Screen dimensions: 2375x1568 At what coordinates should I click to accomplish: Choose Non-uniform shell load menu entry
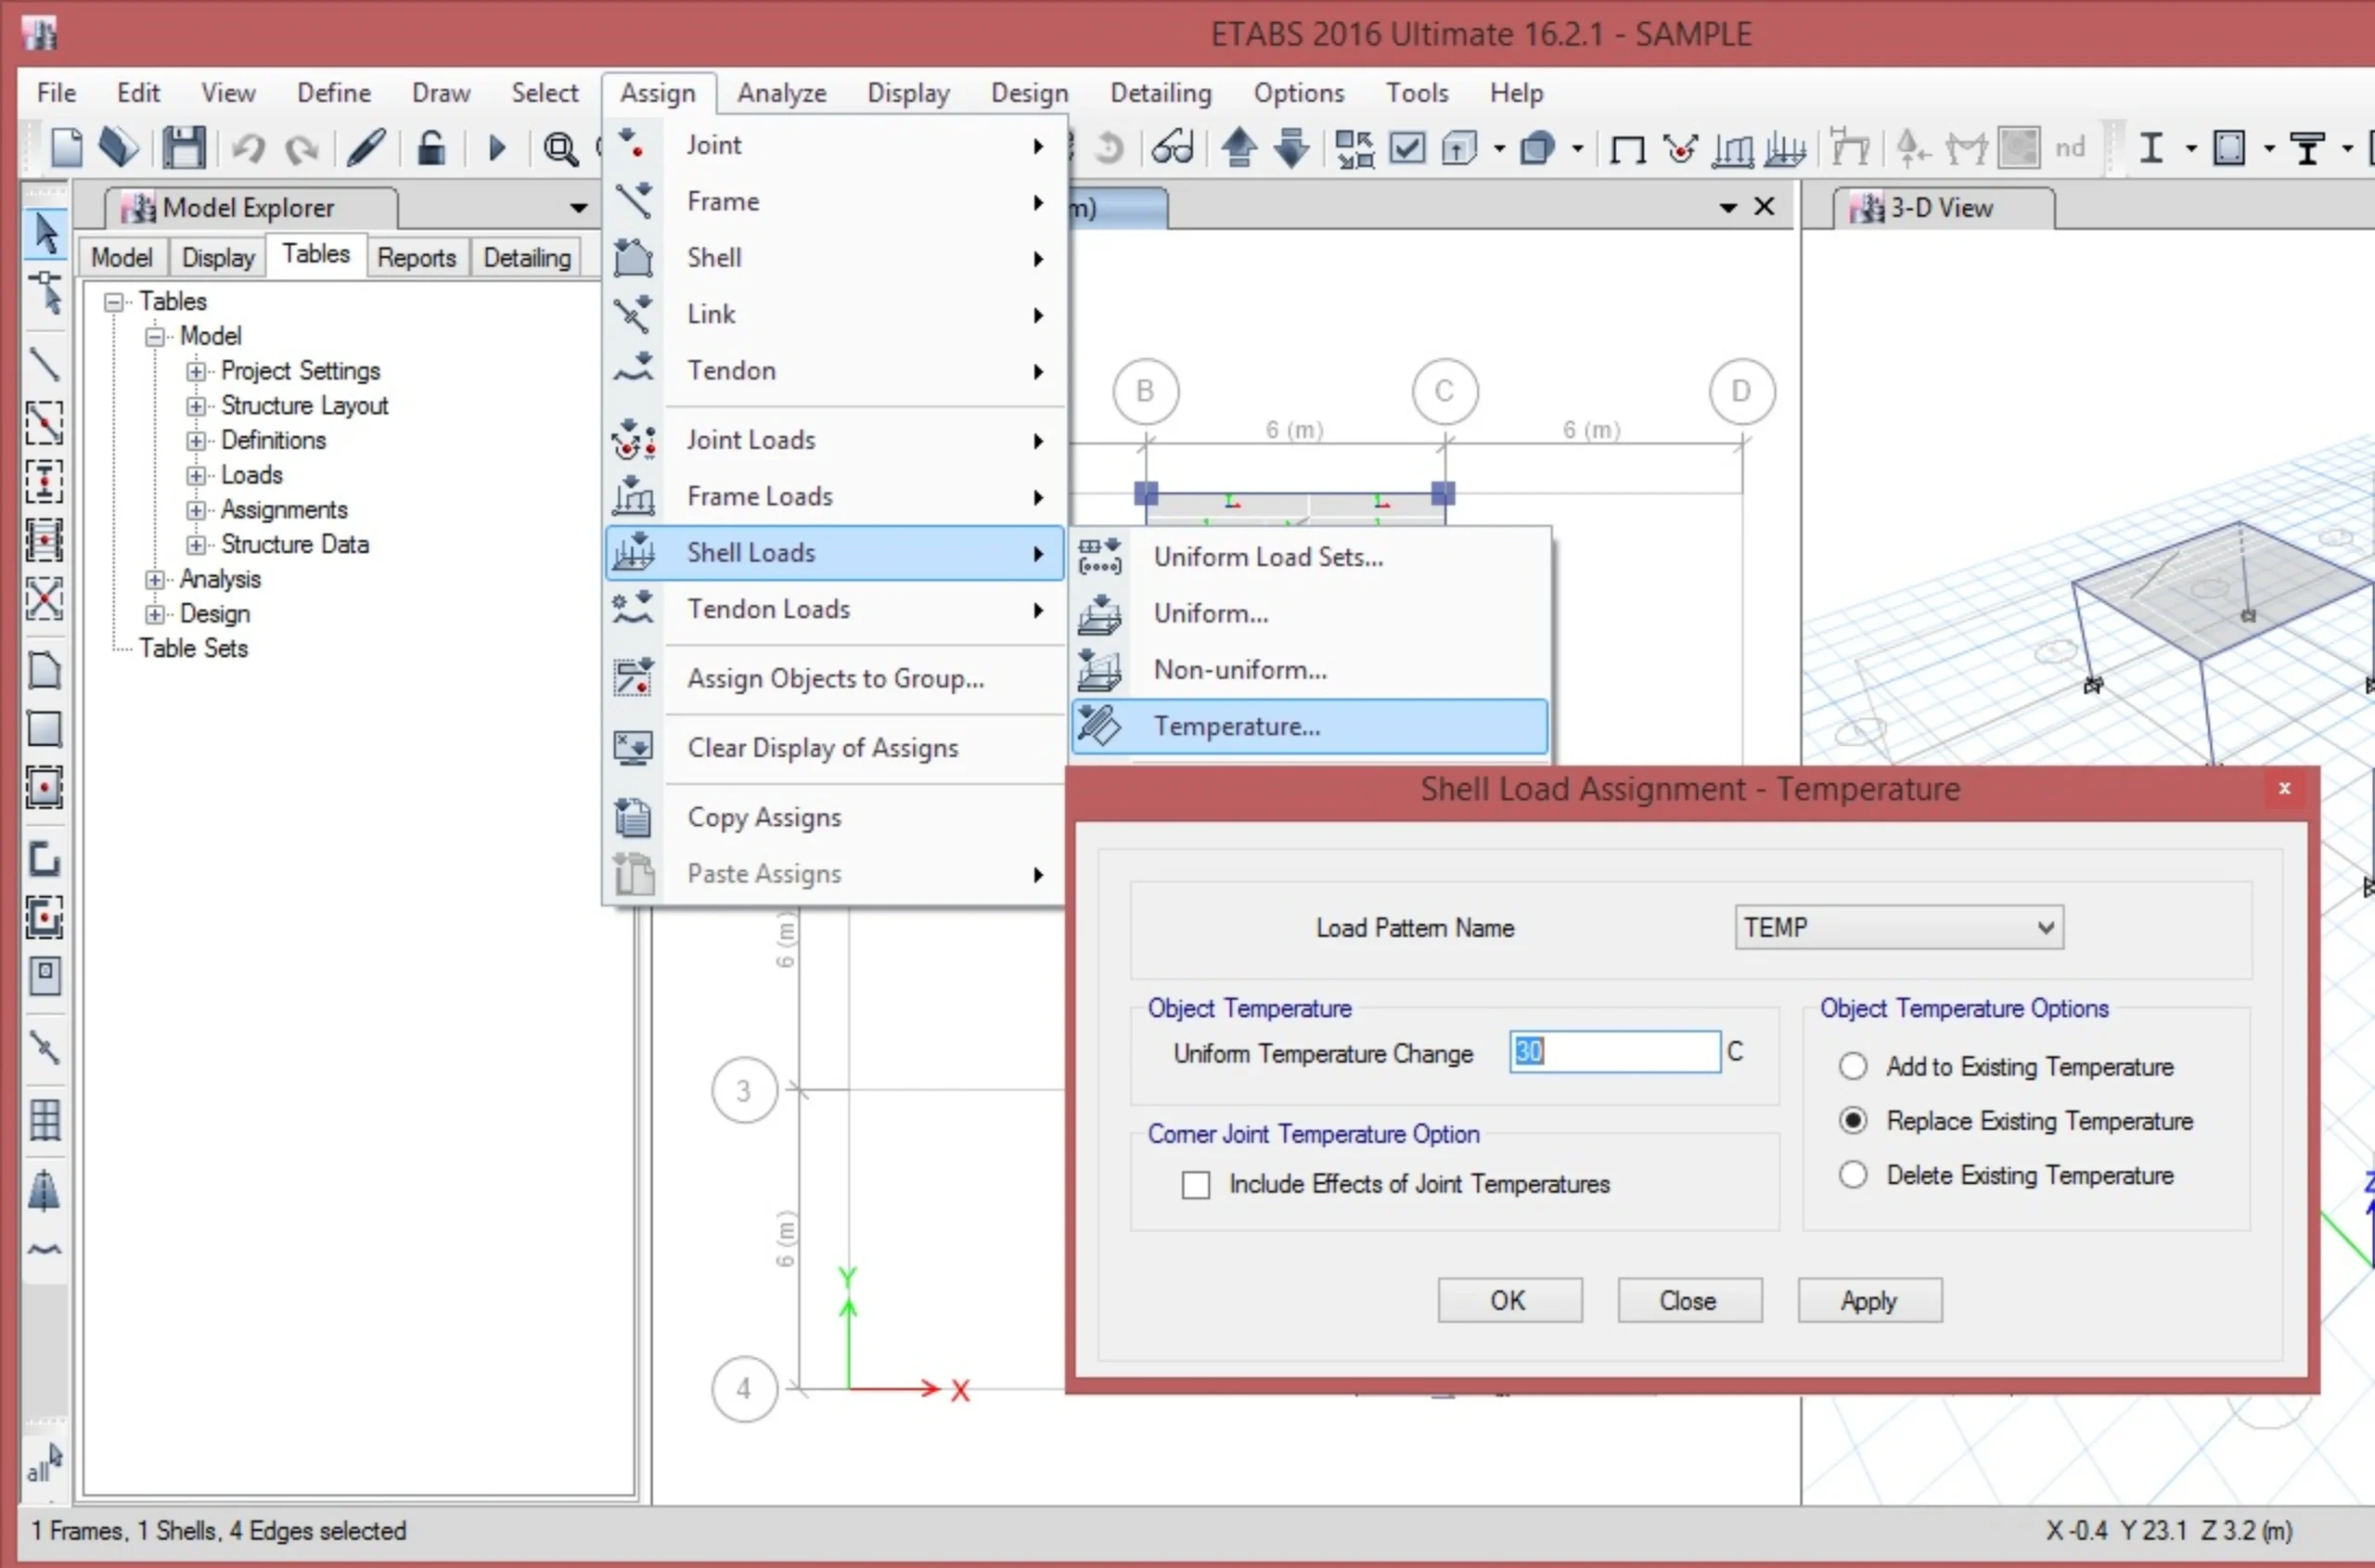click(x=1240, y=670)
